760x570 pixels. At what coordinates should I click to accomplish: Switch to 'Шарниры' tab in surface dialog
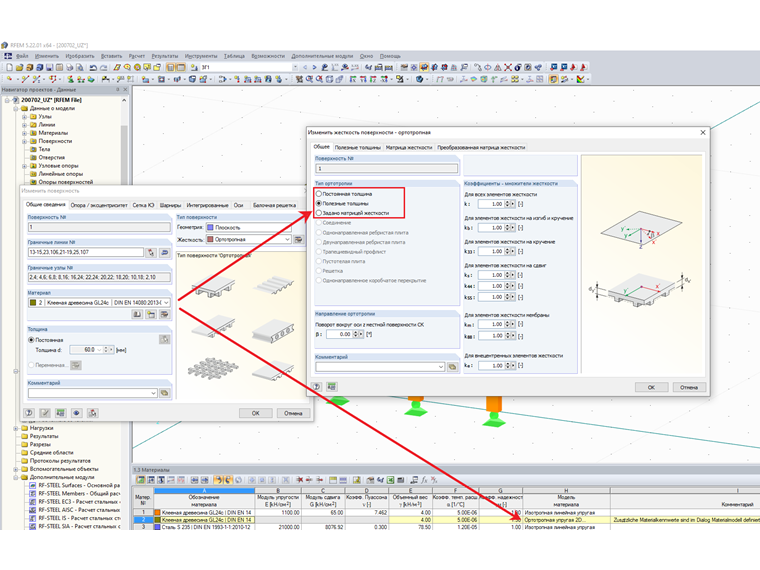point(170,205)
